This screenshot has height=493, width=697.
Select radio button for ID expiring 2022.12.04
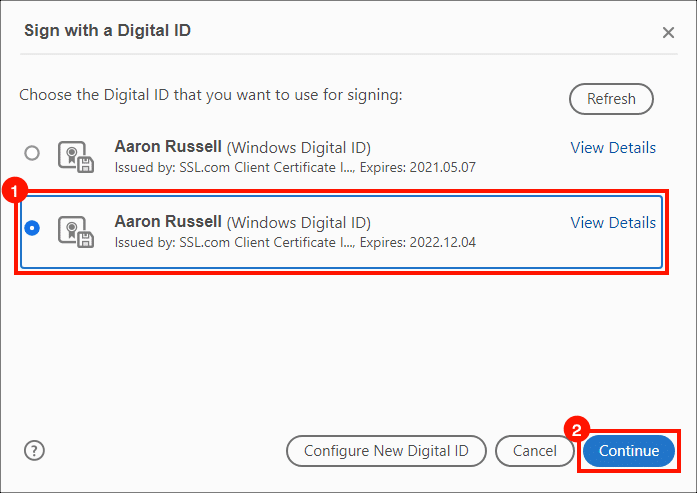(x=32, y=228)
